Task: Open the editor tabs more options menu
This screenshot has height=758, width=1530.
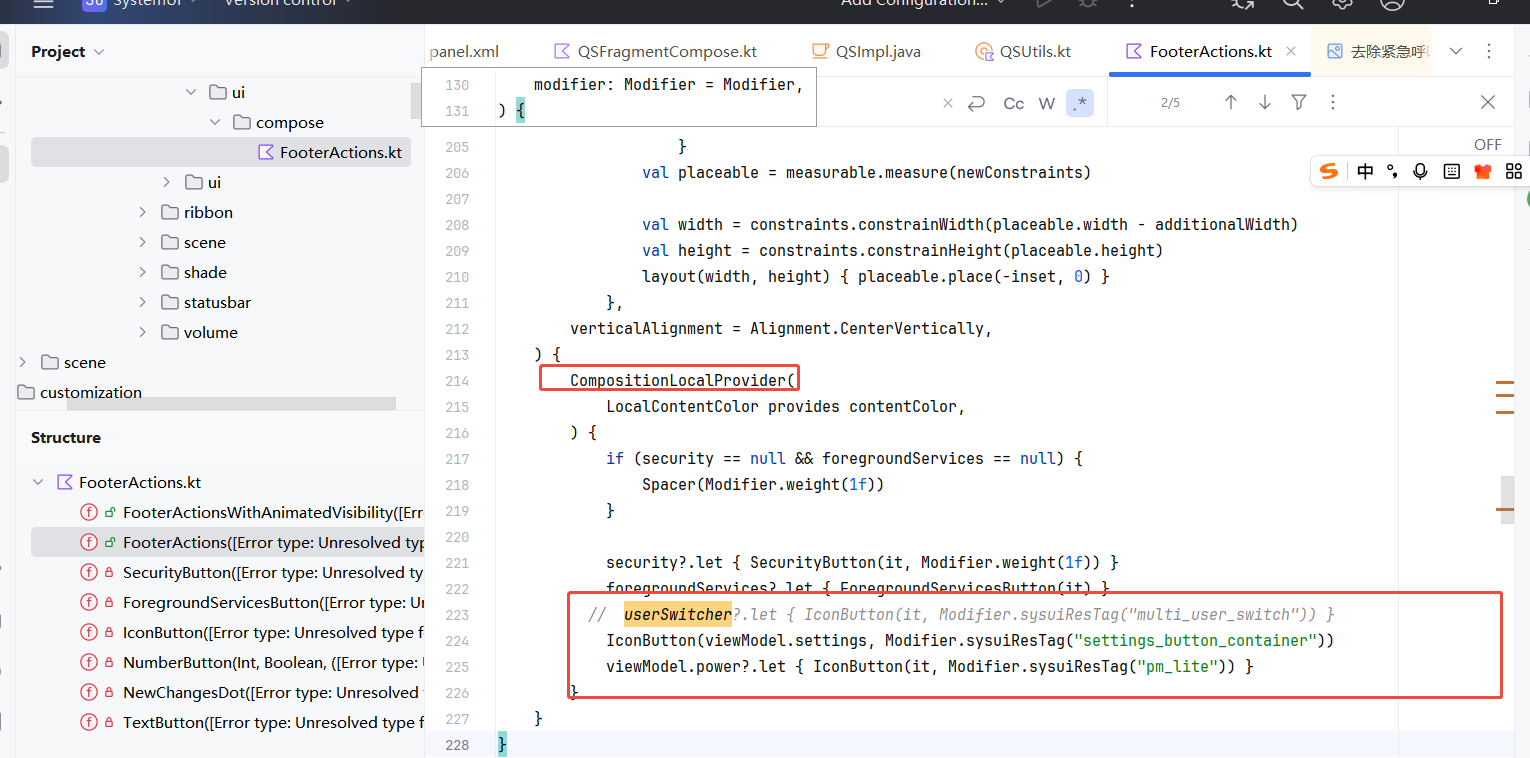Action: (x=1489, y=51)
